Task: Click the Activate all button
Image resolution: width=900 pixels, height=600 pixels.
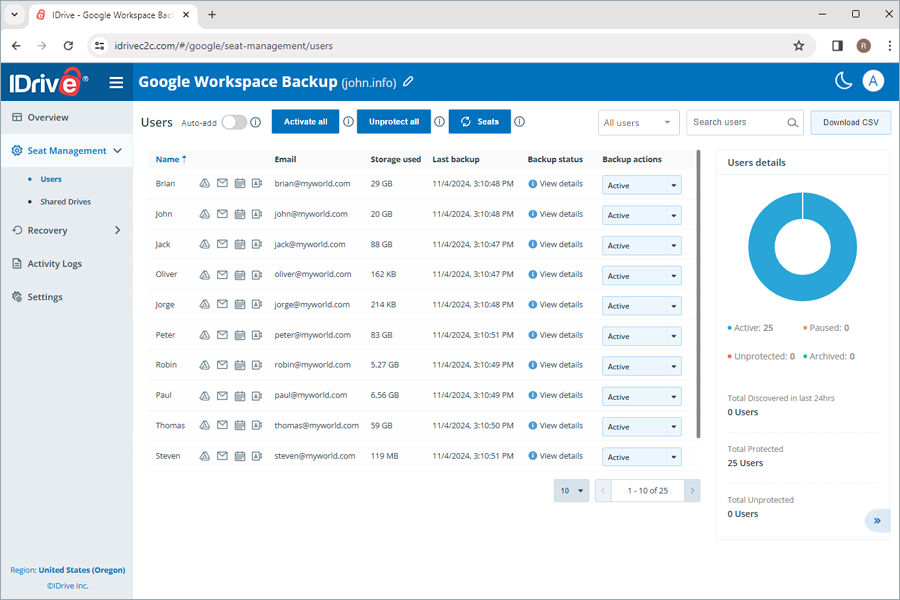Action: (305, 122)
